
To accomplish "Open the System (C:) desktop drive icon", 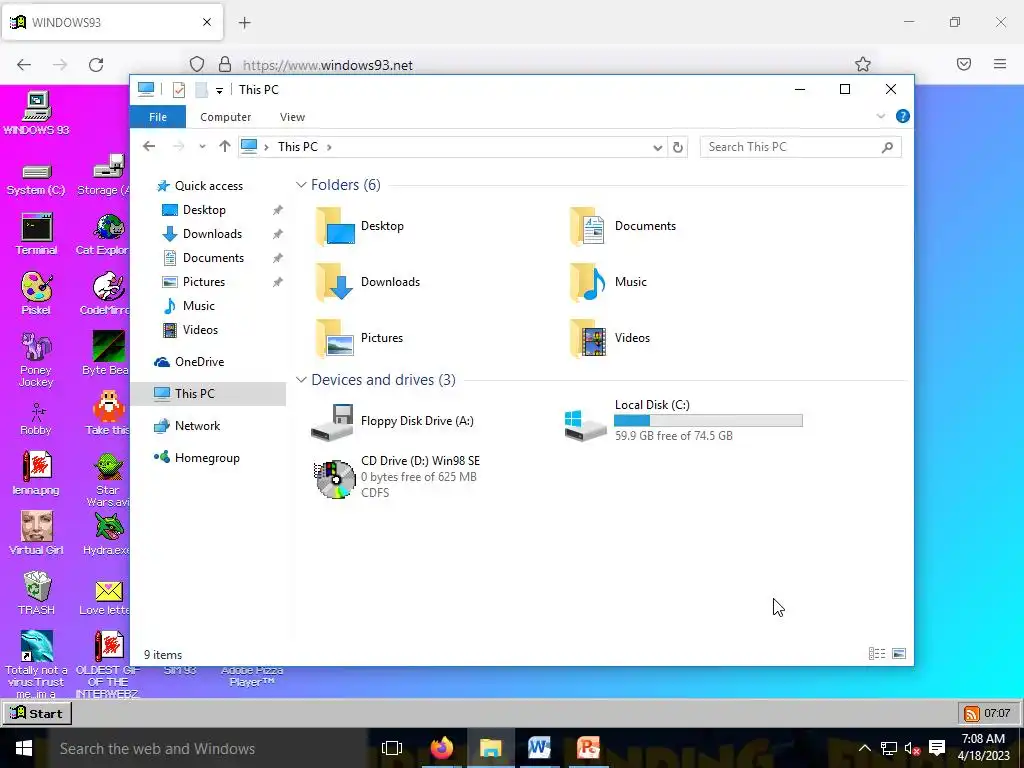I will (x=36, y=180).
